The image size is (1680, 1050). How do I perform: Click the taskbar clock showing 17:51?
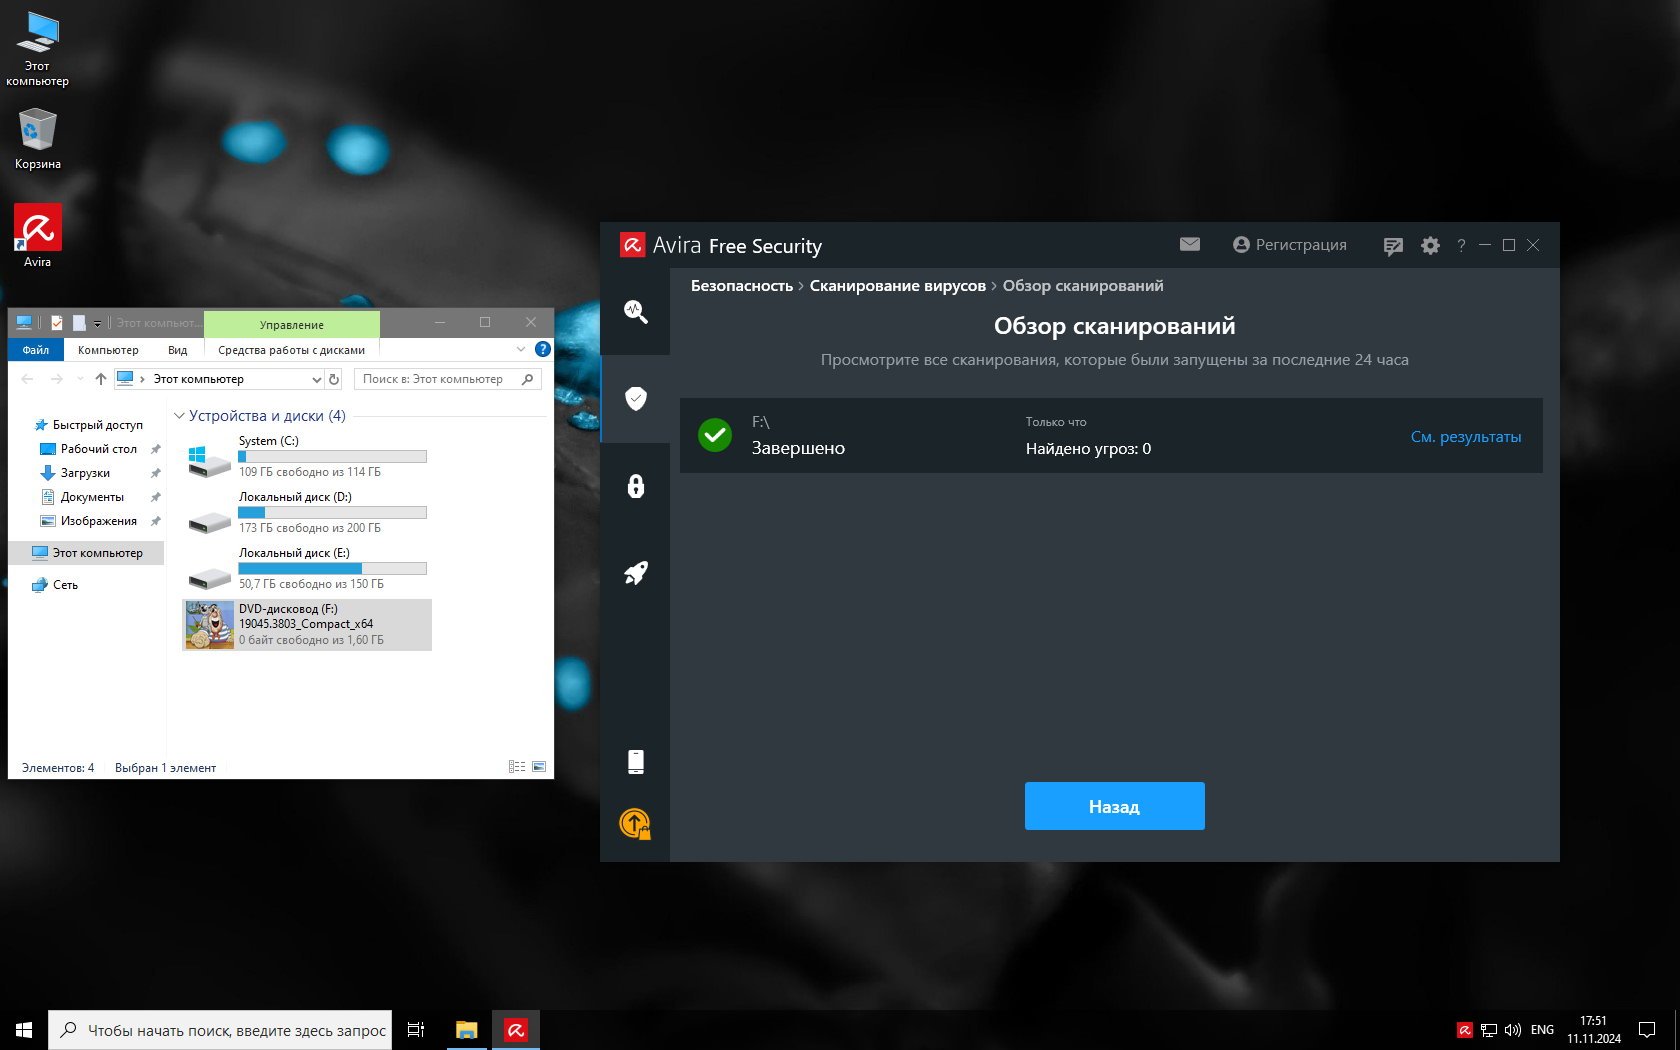pyautogui.click(x=1593, y=1030)
